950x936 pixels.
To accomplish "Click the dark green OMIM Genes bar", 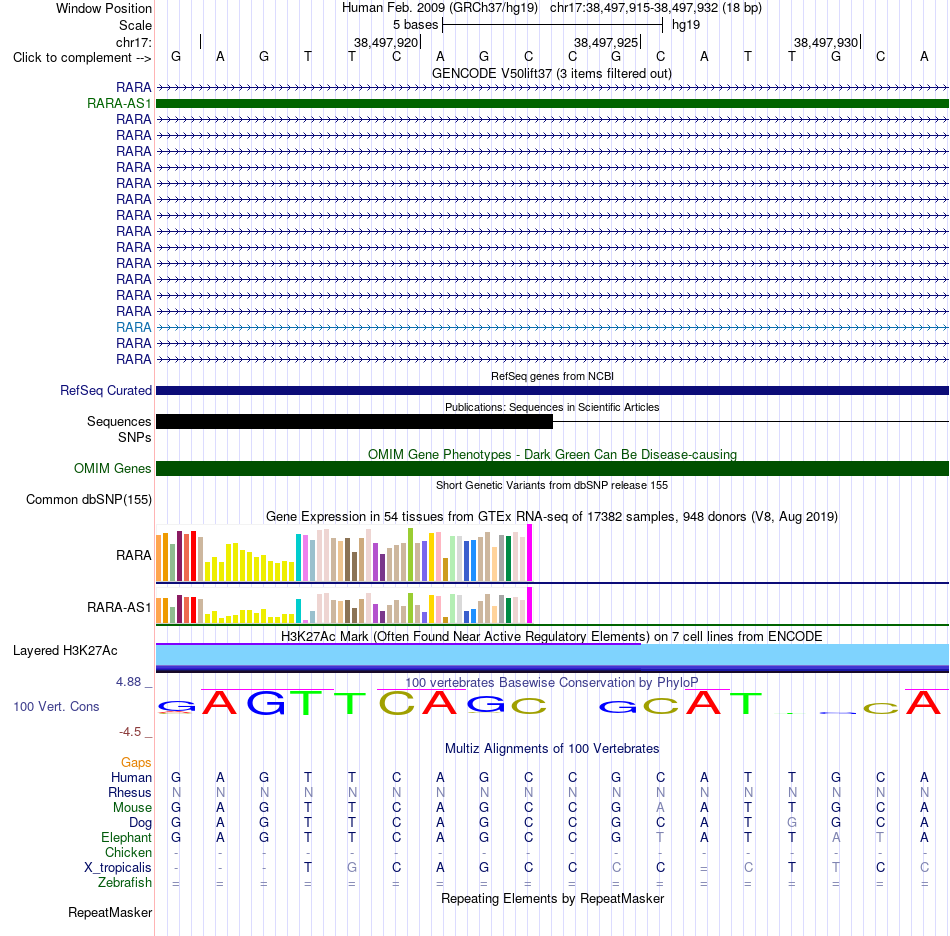I will pos(552,468).
